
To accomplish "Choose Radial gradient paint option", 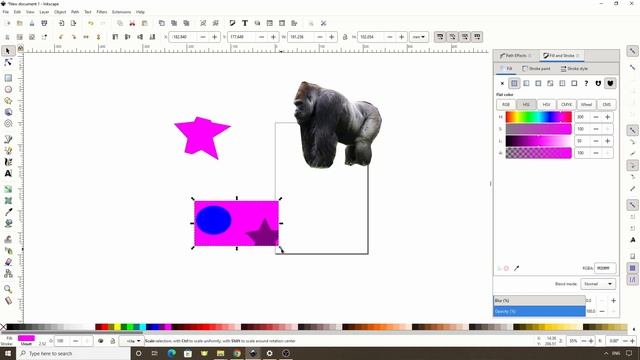I will pos(538,83).
